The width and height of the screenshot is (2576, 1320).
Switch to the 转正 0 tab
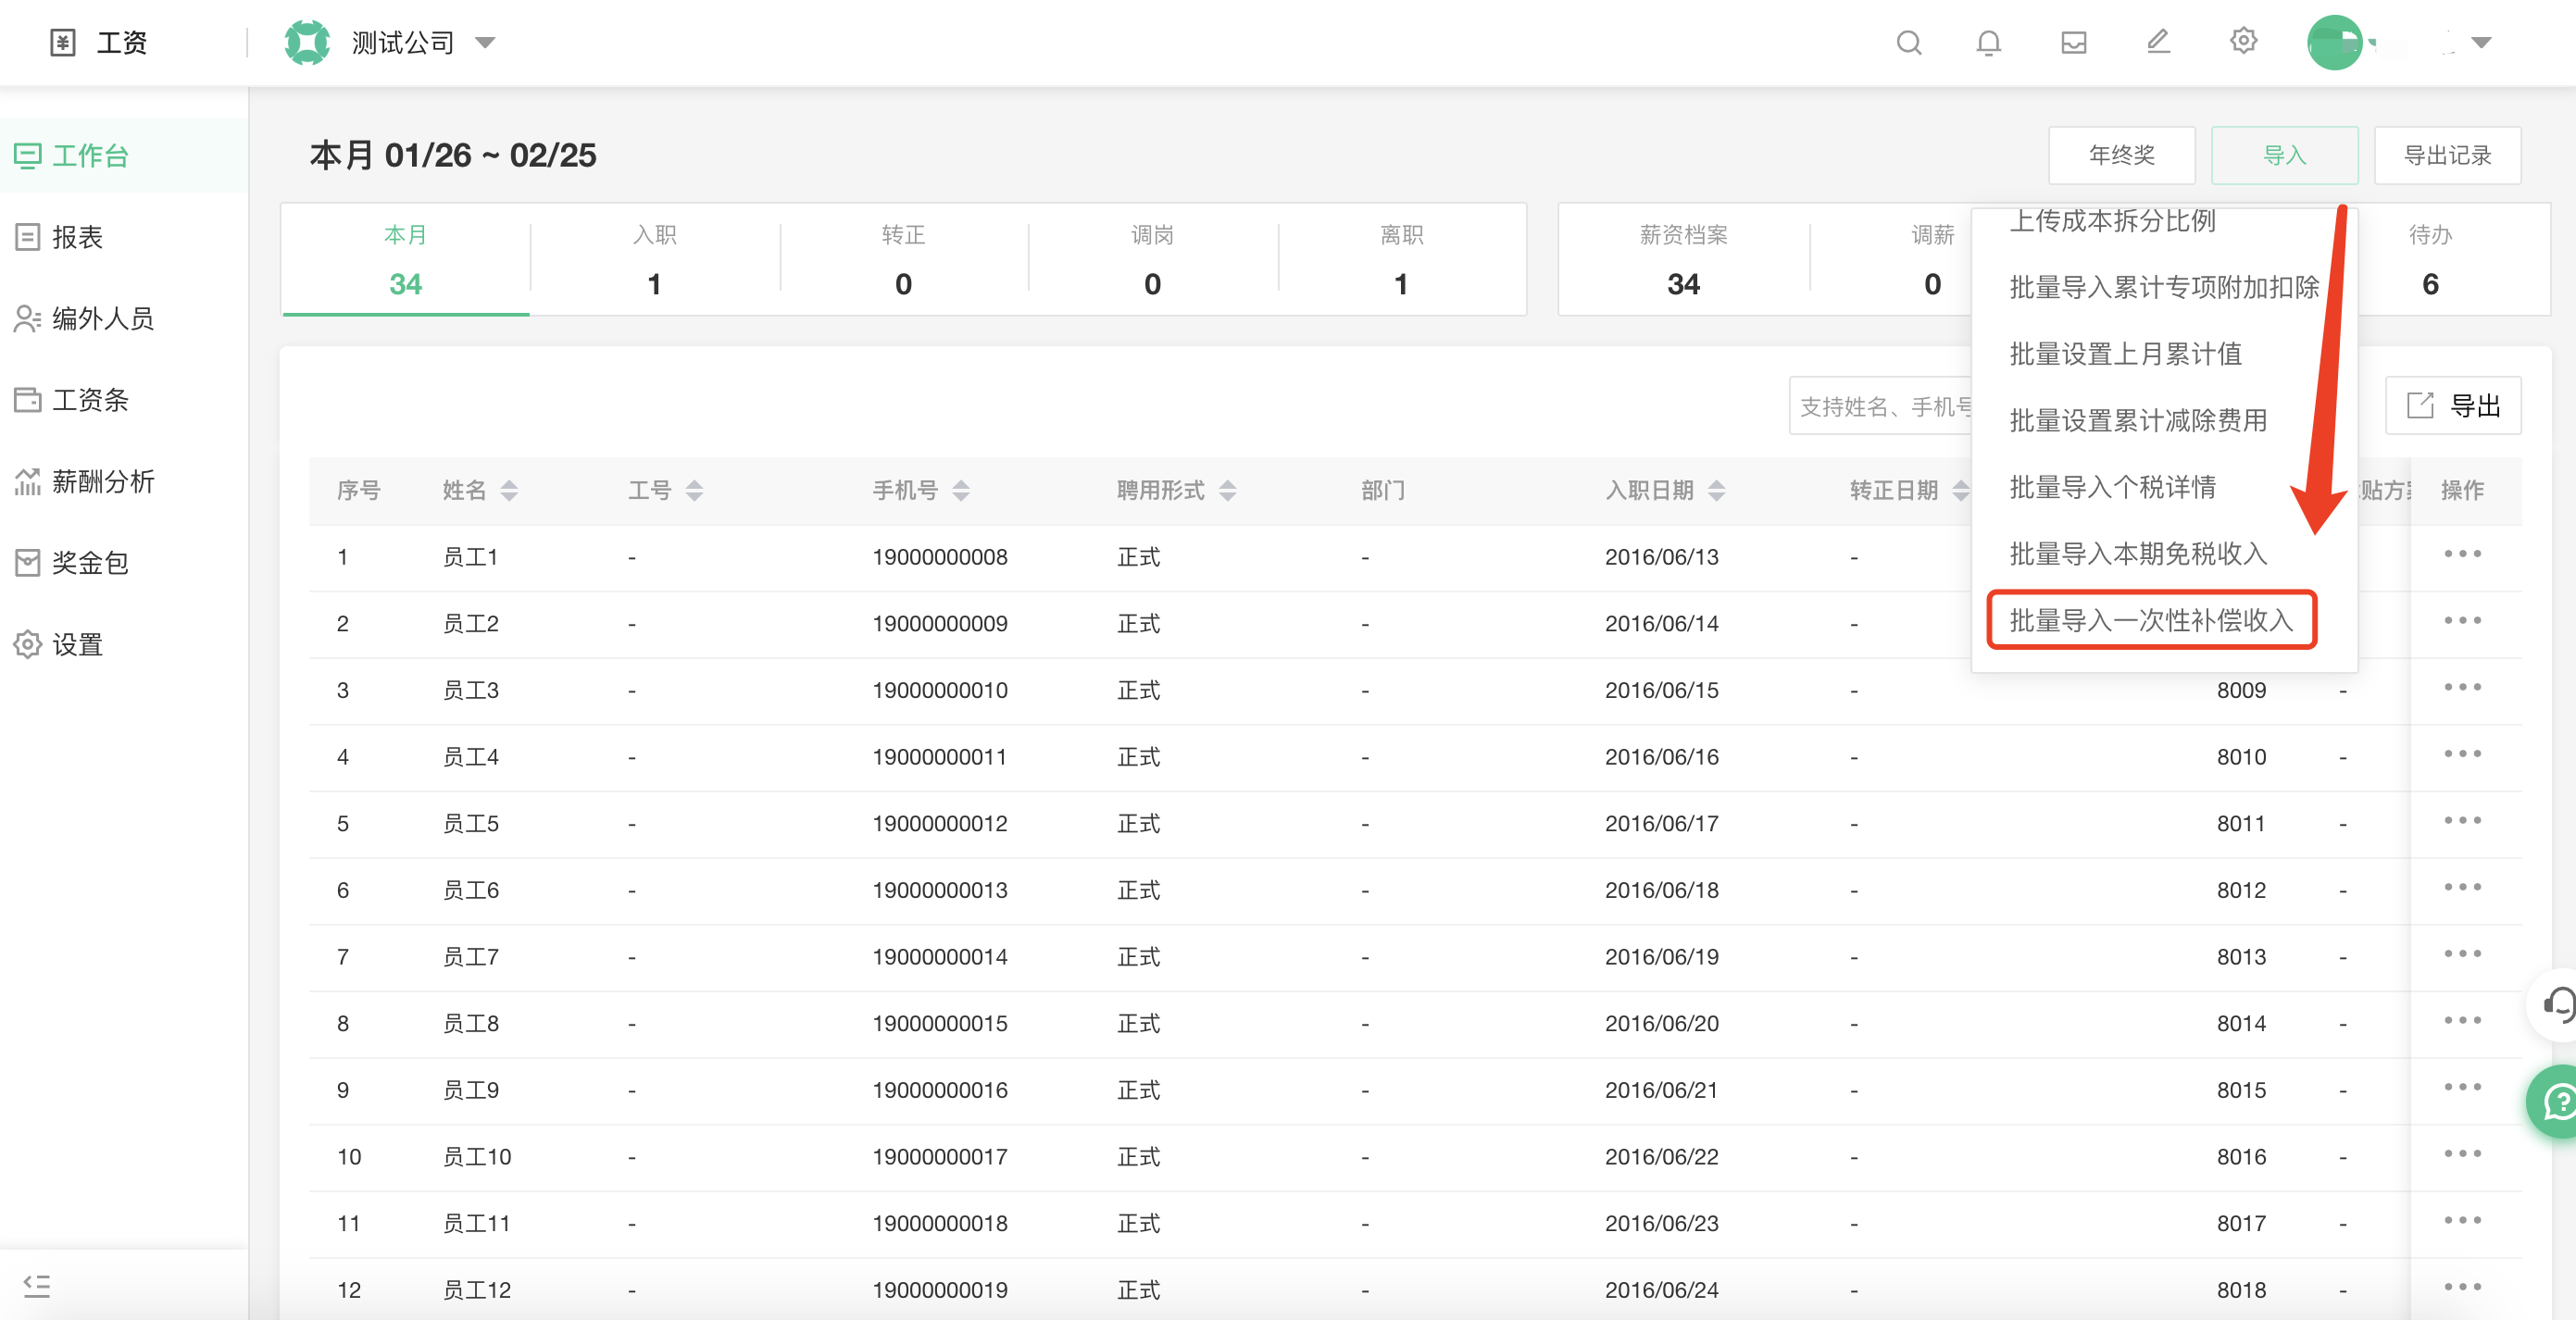pyautogui.click(x=903, y=260)
